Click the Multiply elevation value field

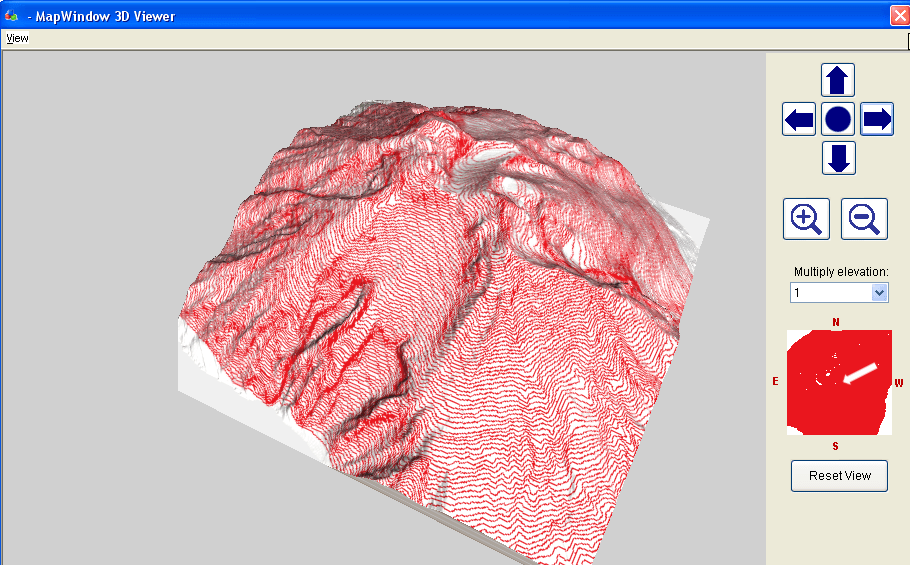coord(829,293)
